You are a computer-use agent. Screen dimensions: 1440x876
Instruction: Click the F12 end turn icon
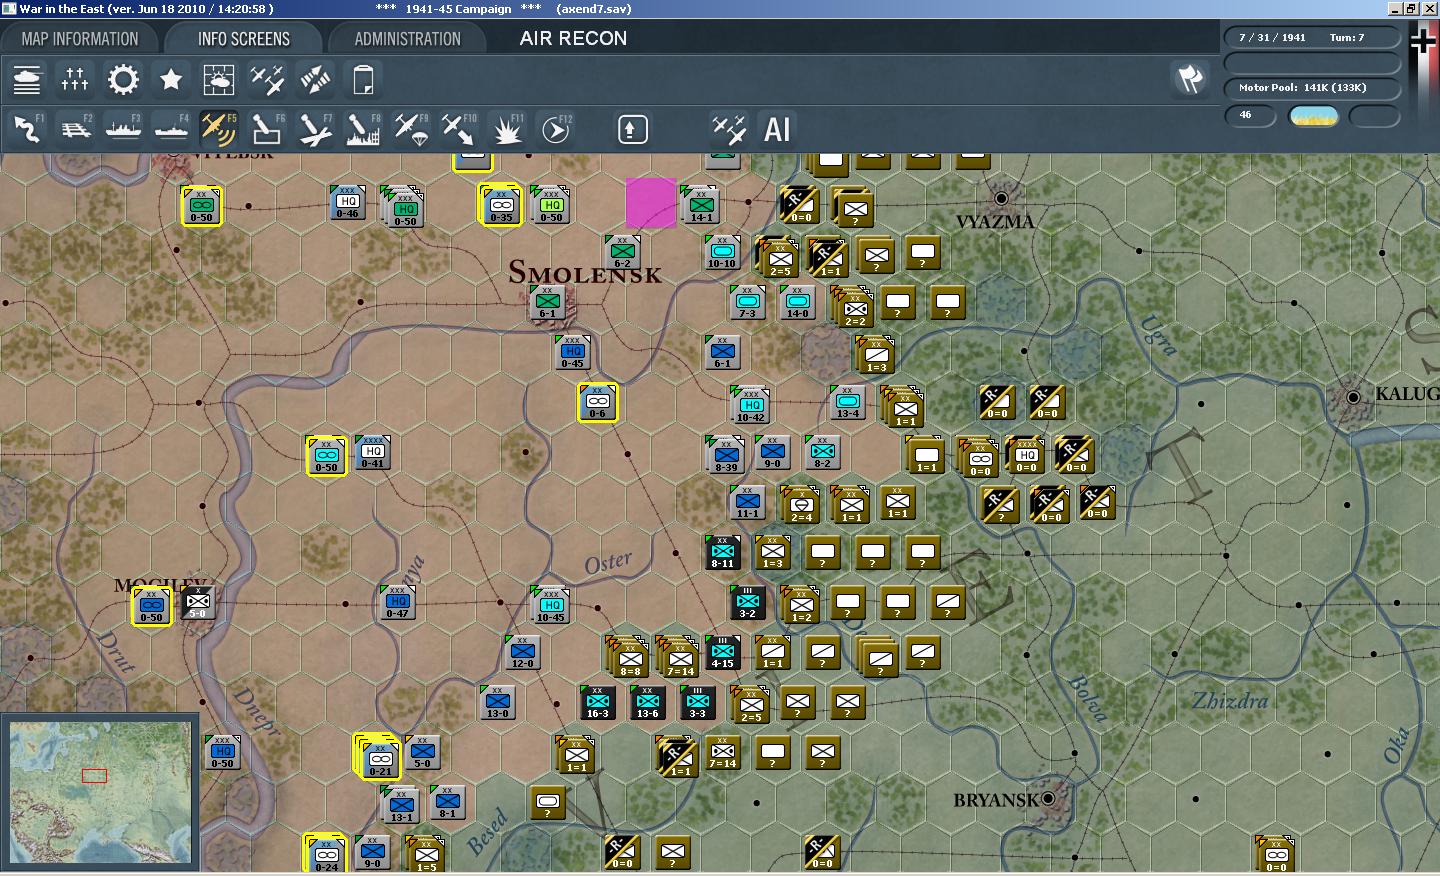(555, 129)
